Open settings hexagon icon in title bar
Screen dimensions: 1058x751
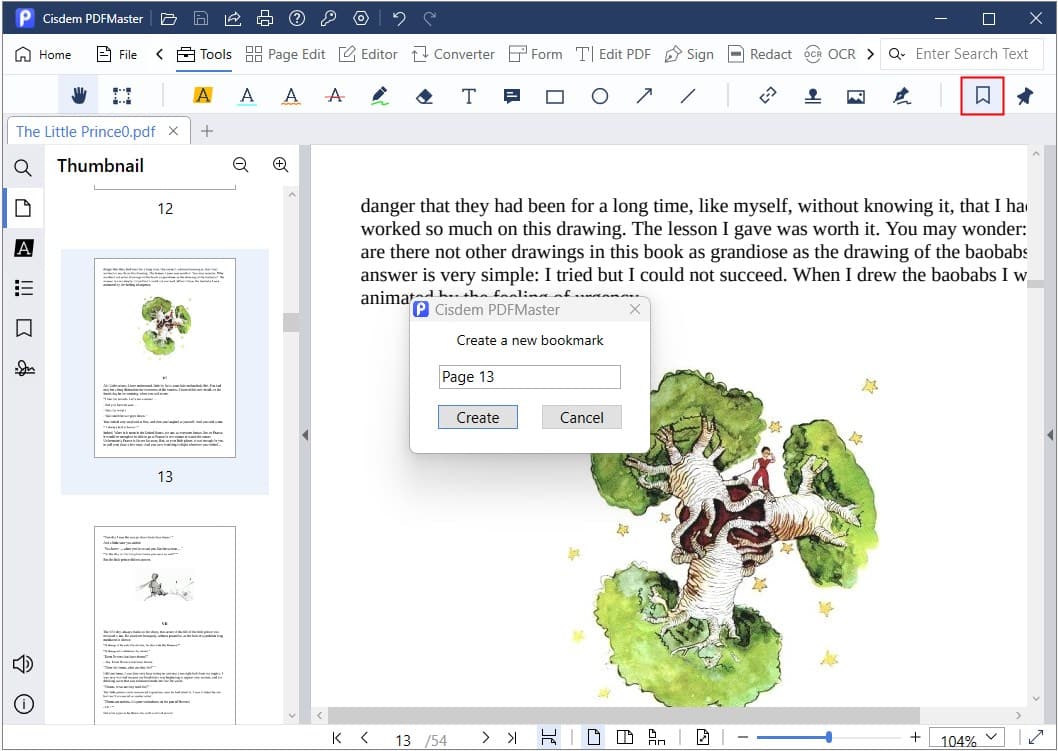click(361, 18)
